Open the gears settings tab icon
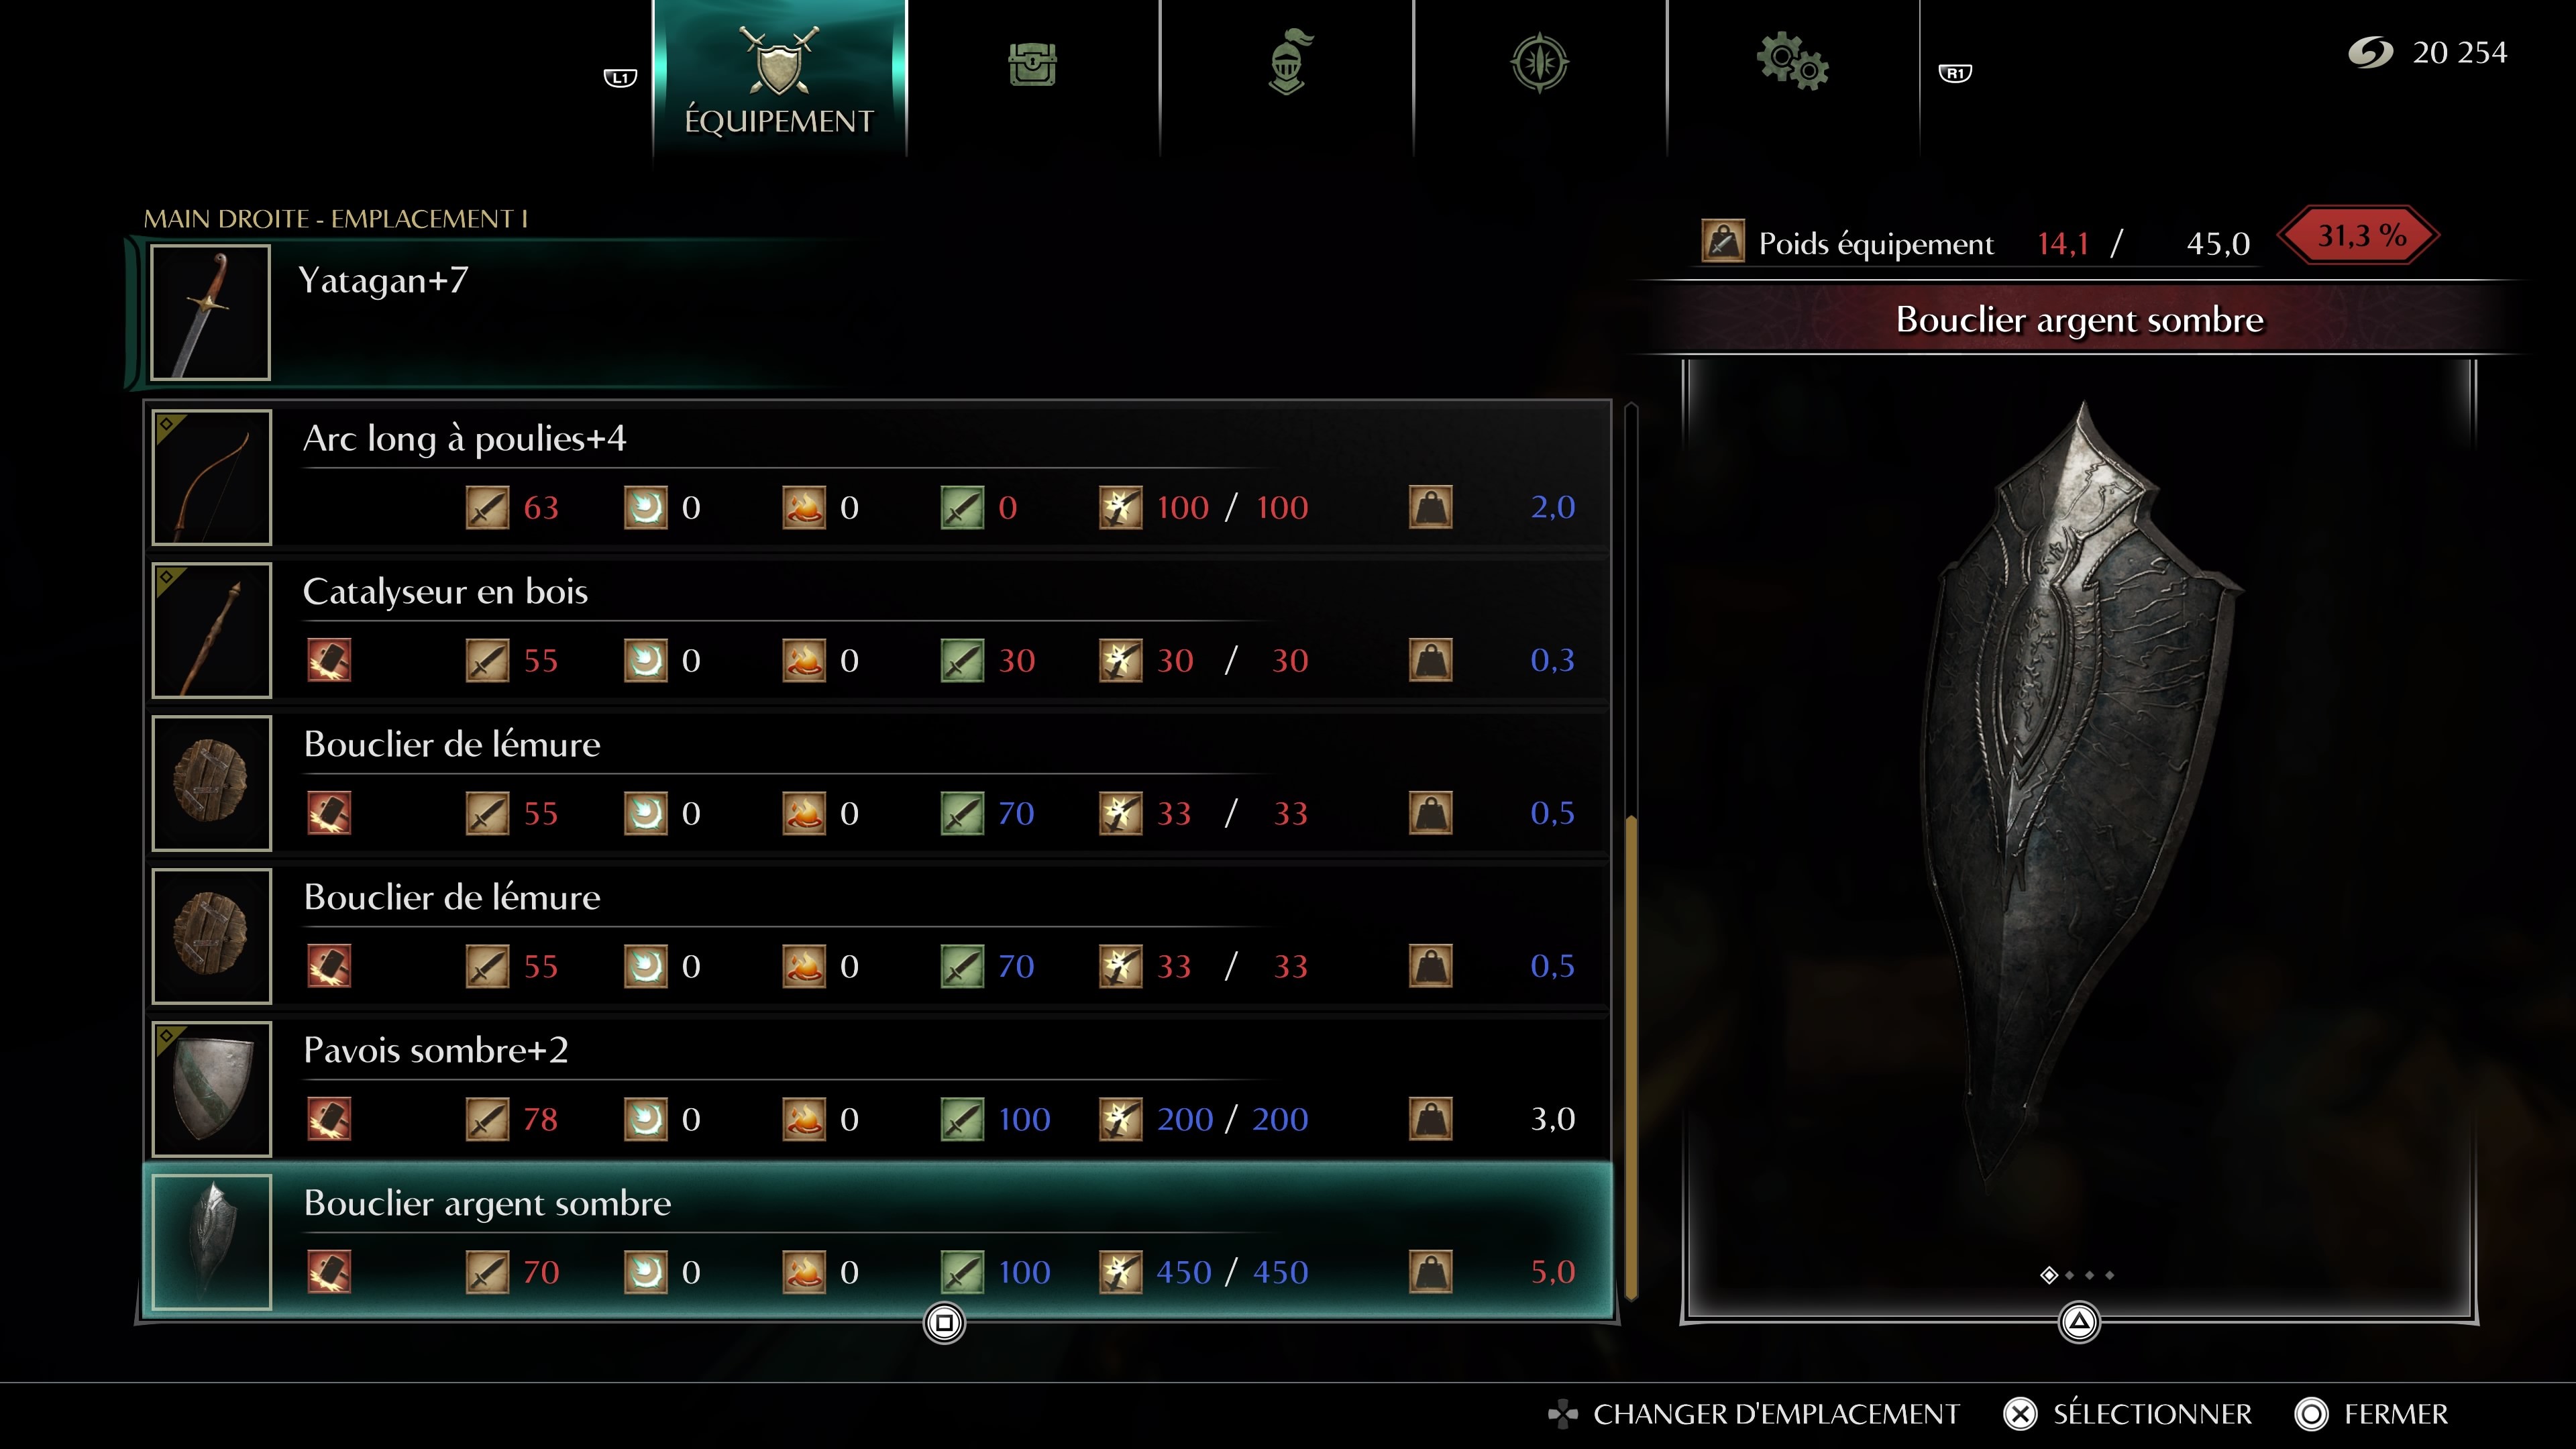 click(x=1793, y=62)
